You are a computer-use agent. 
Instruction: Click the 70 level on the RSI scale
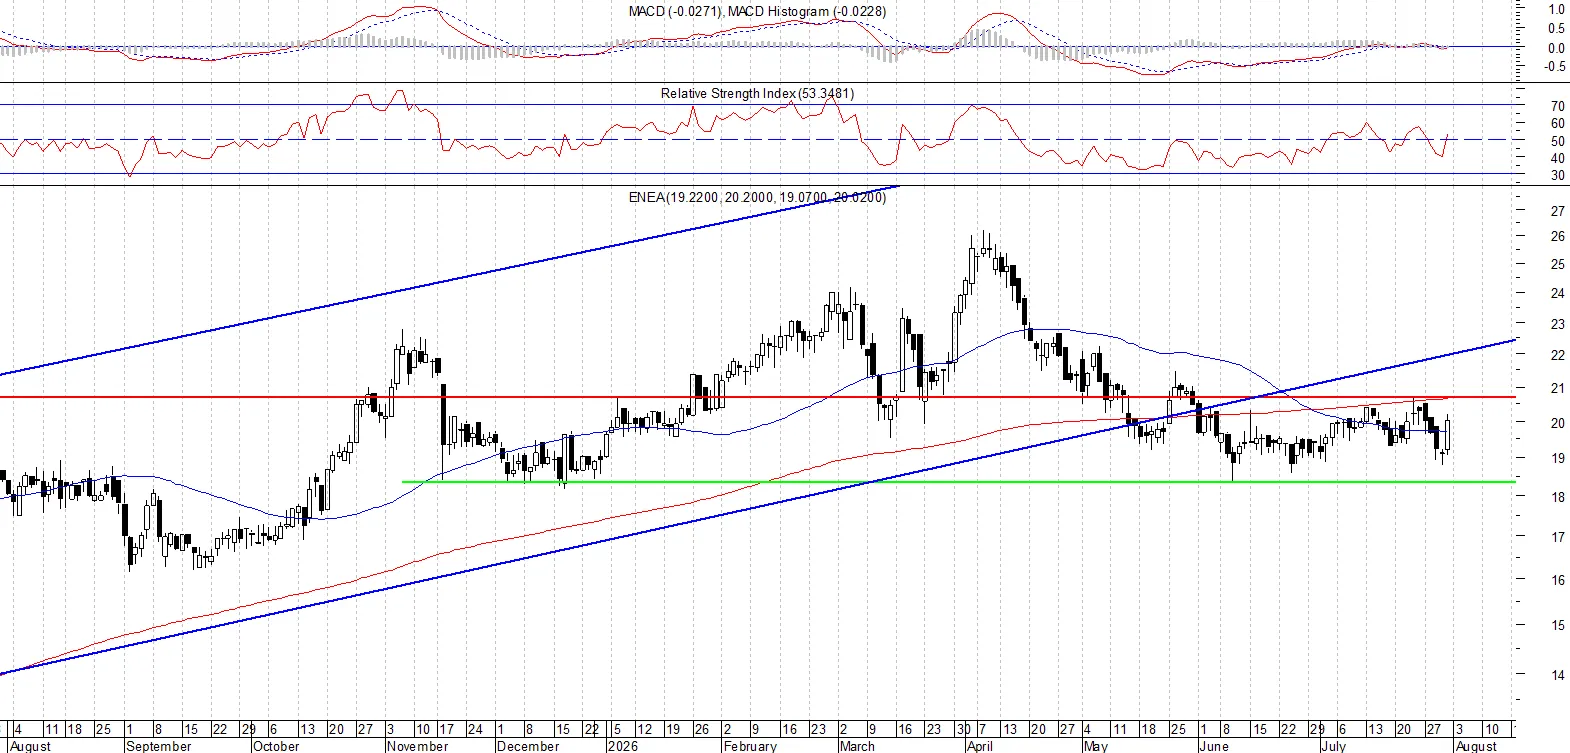click(x=1558, y=106)
